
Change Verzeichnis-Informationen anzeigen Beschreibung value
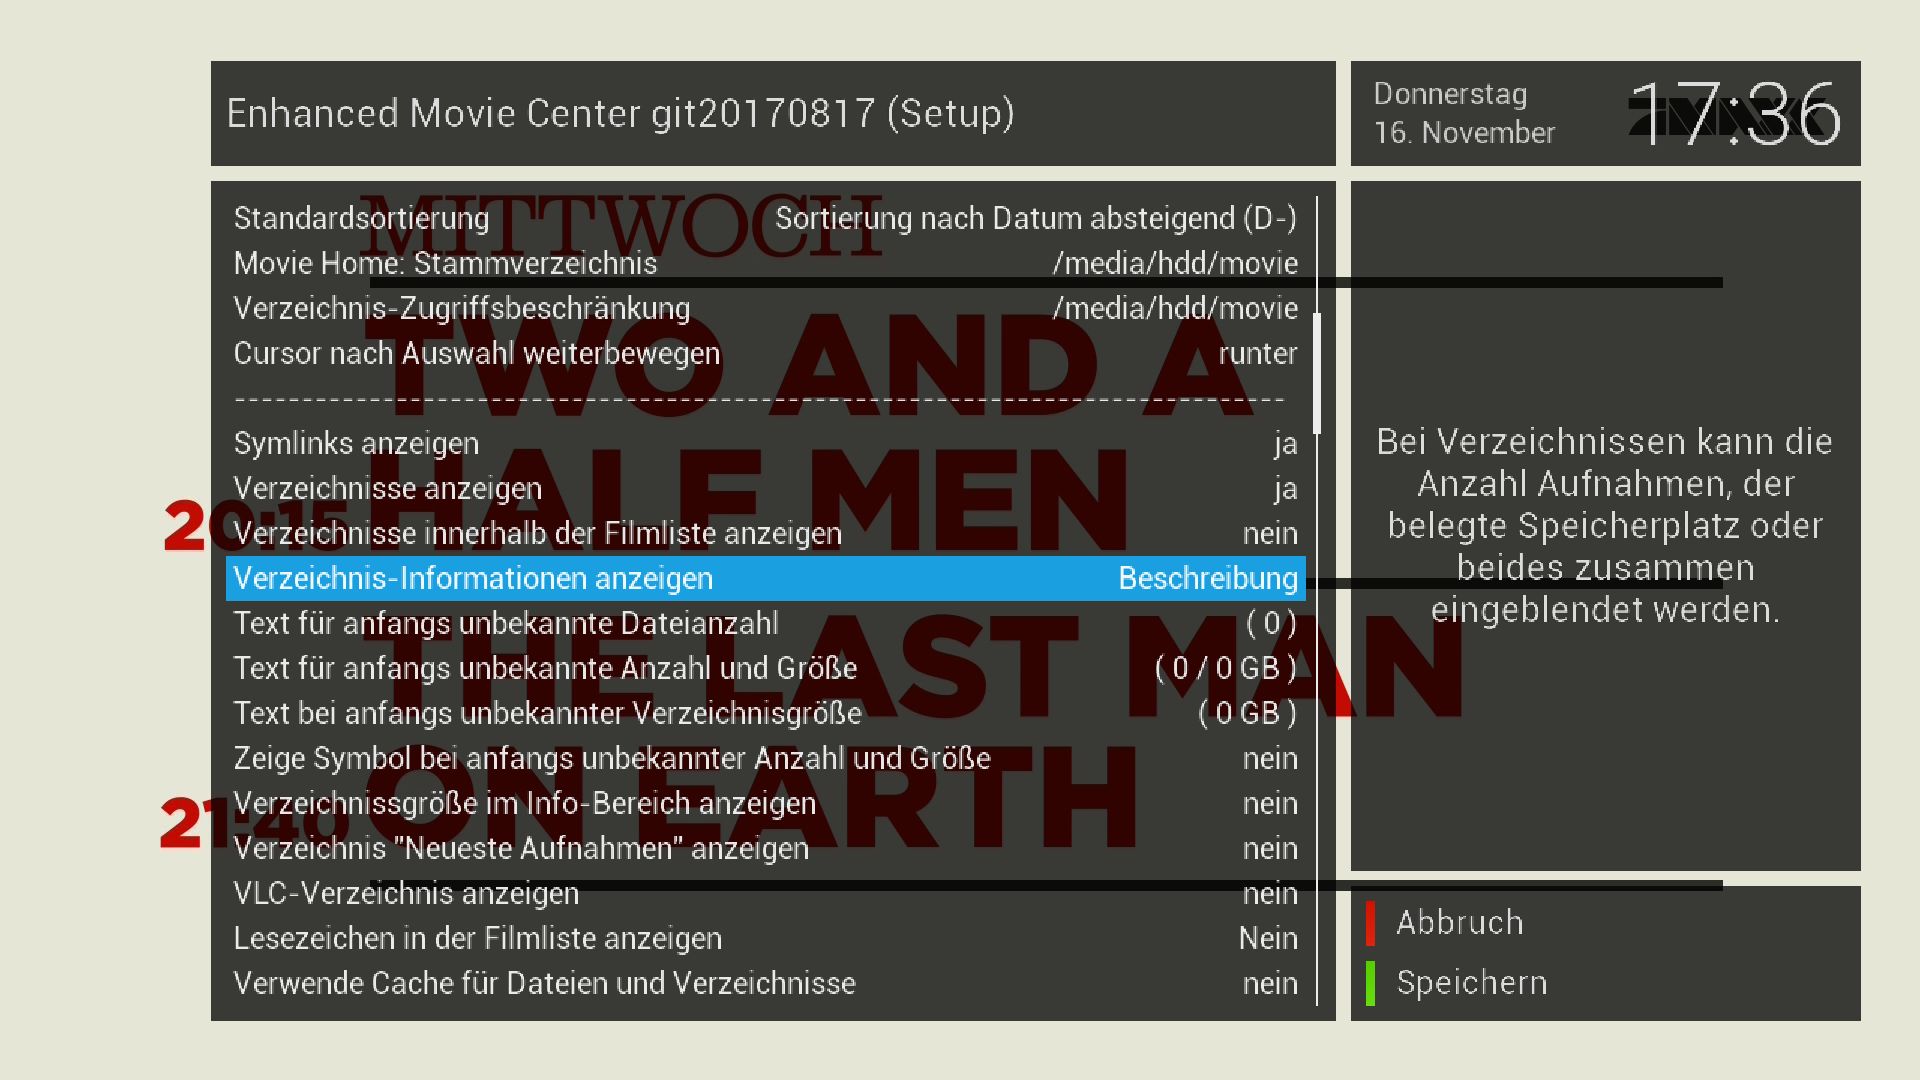point(1207,578)
